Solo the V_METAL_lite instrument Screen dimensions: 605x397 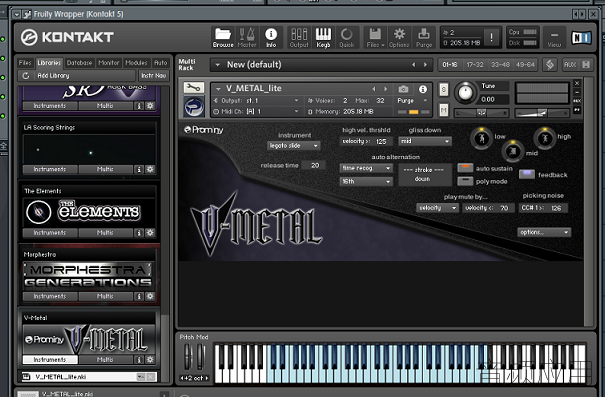pyautogui.click(x=444, y=90)
